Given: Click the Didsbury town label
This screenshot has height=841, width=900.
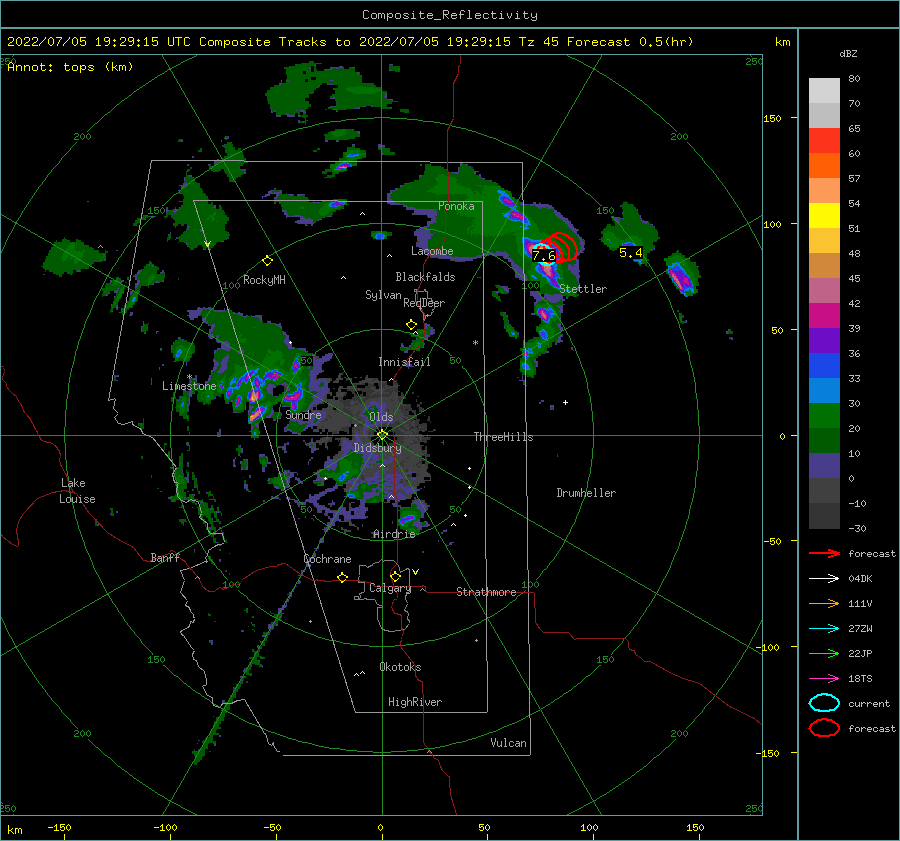Looking at the screenshot, I should (x=377, y=448).
